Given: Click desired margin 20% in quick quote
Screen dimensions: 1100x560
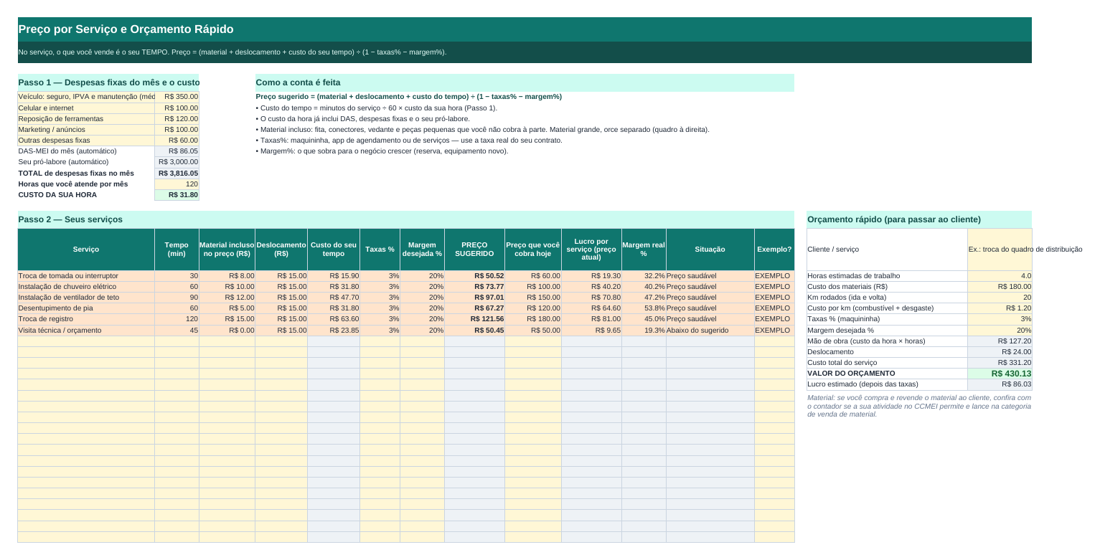Looking at the screenshot, I should (1000, 330).
